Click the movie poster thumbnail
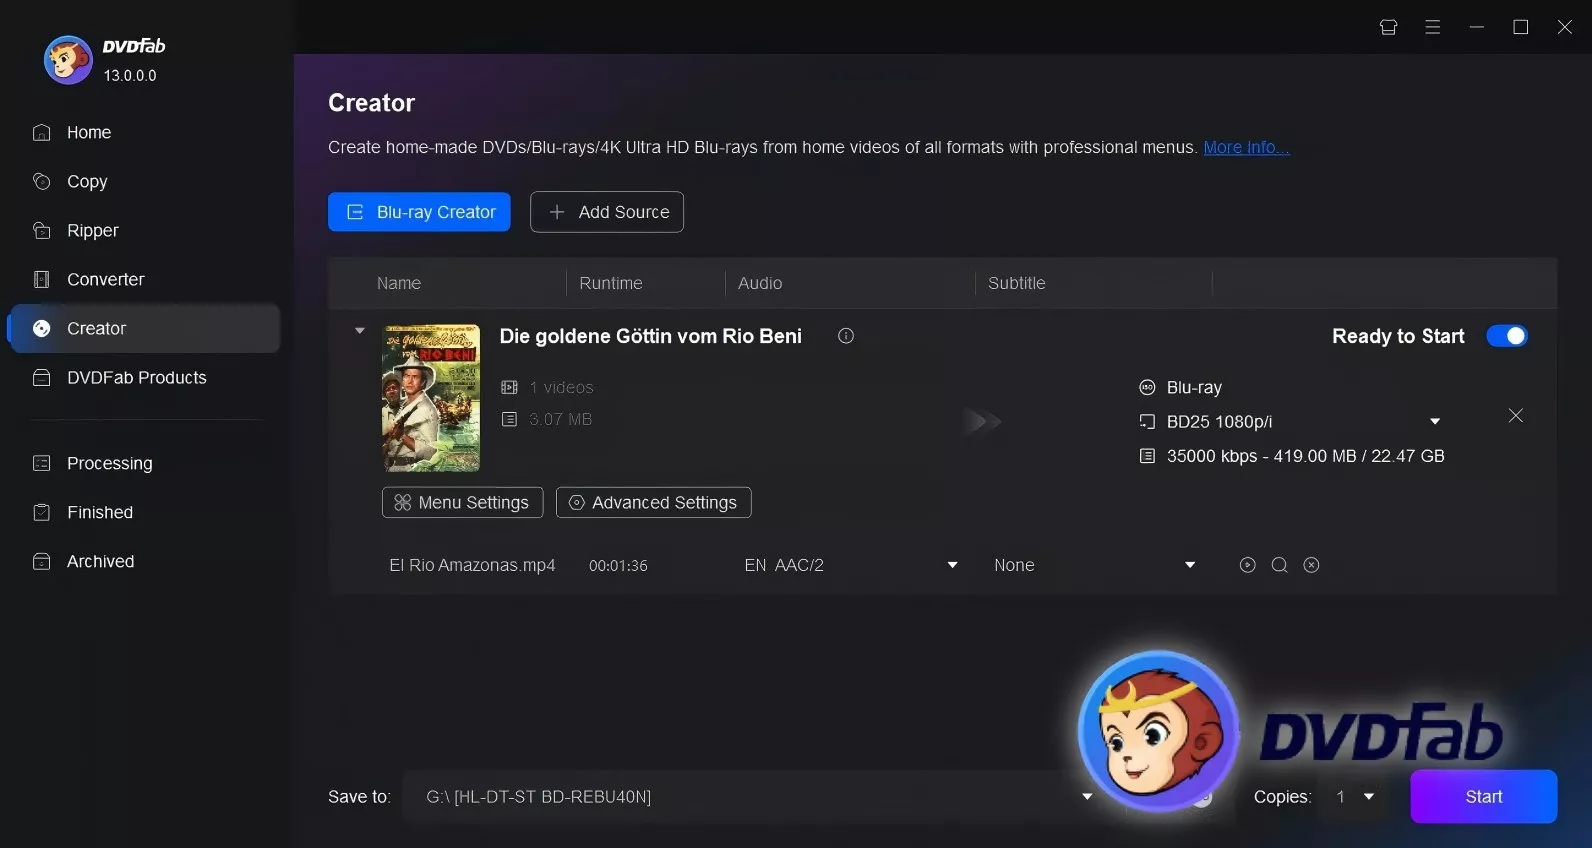Viewport: 1592px width, 848px height. click(x=431, y=398)
